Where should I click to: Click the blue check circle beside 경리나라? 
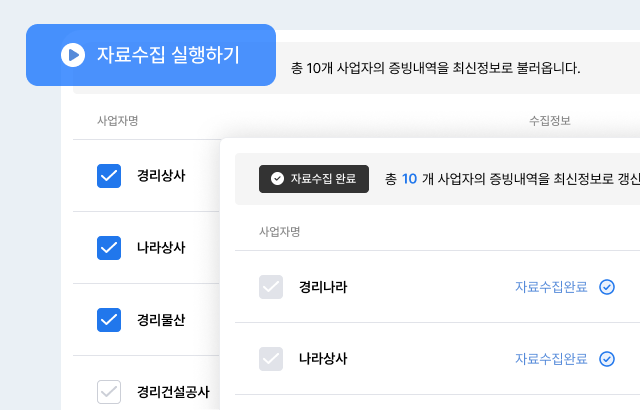coord(607,287)
